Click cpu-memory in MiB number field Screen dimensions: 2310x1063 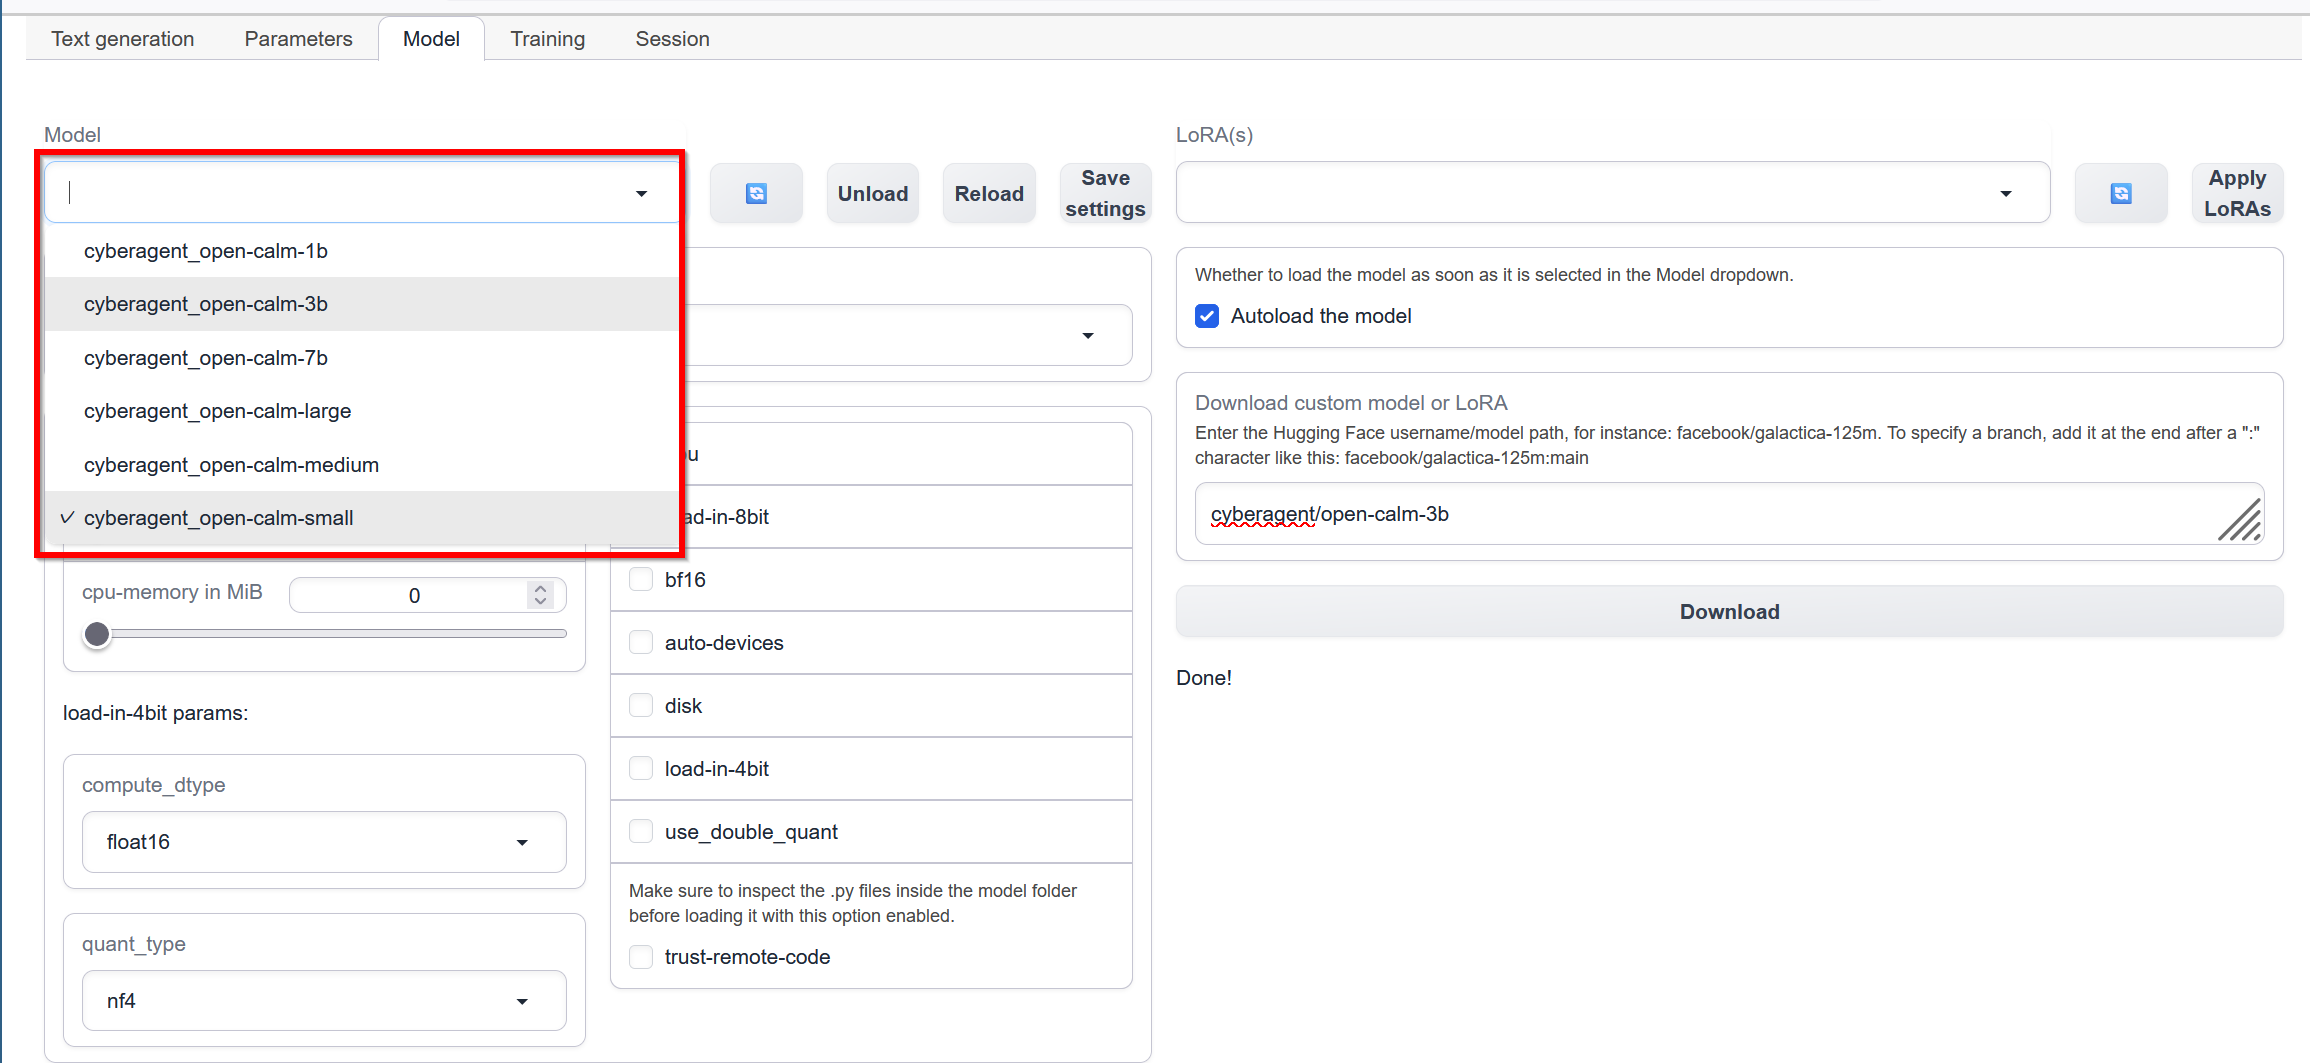coord(414,596)
